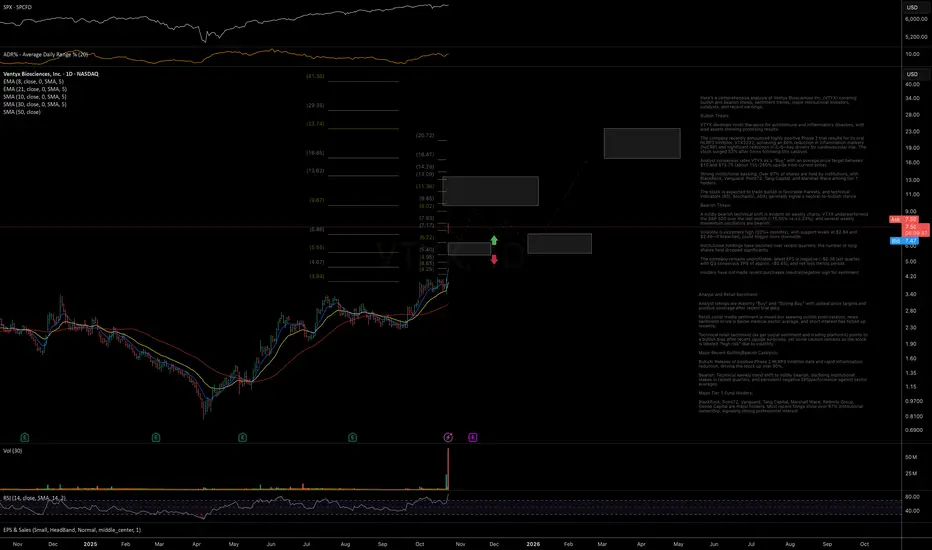
Task: Open USD currency dropdown in SPX pane
Action: coord(912,7)
